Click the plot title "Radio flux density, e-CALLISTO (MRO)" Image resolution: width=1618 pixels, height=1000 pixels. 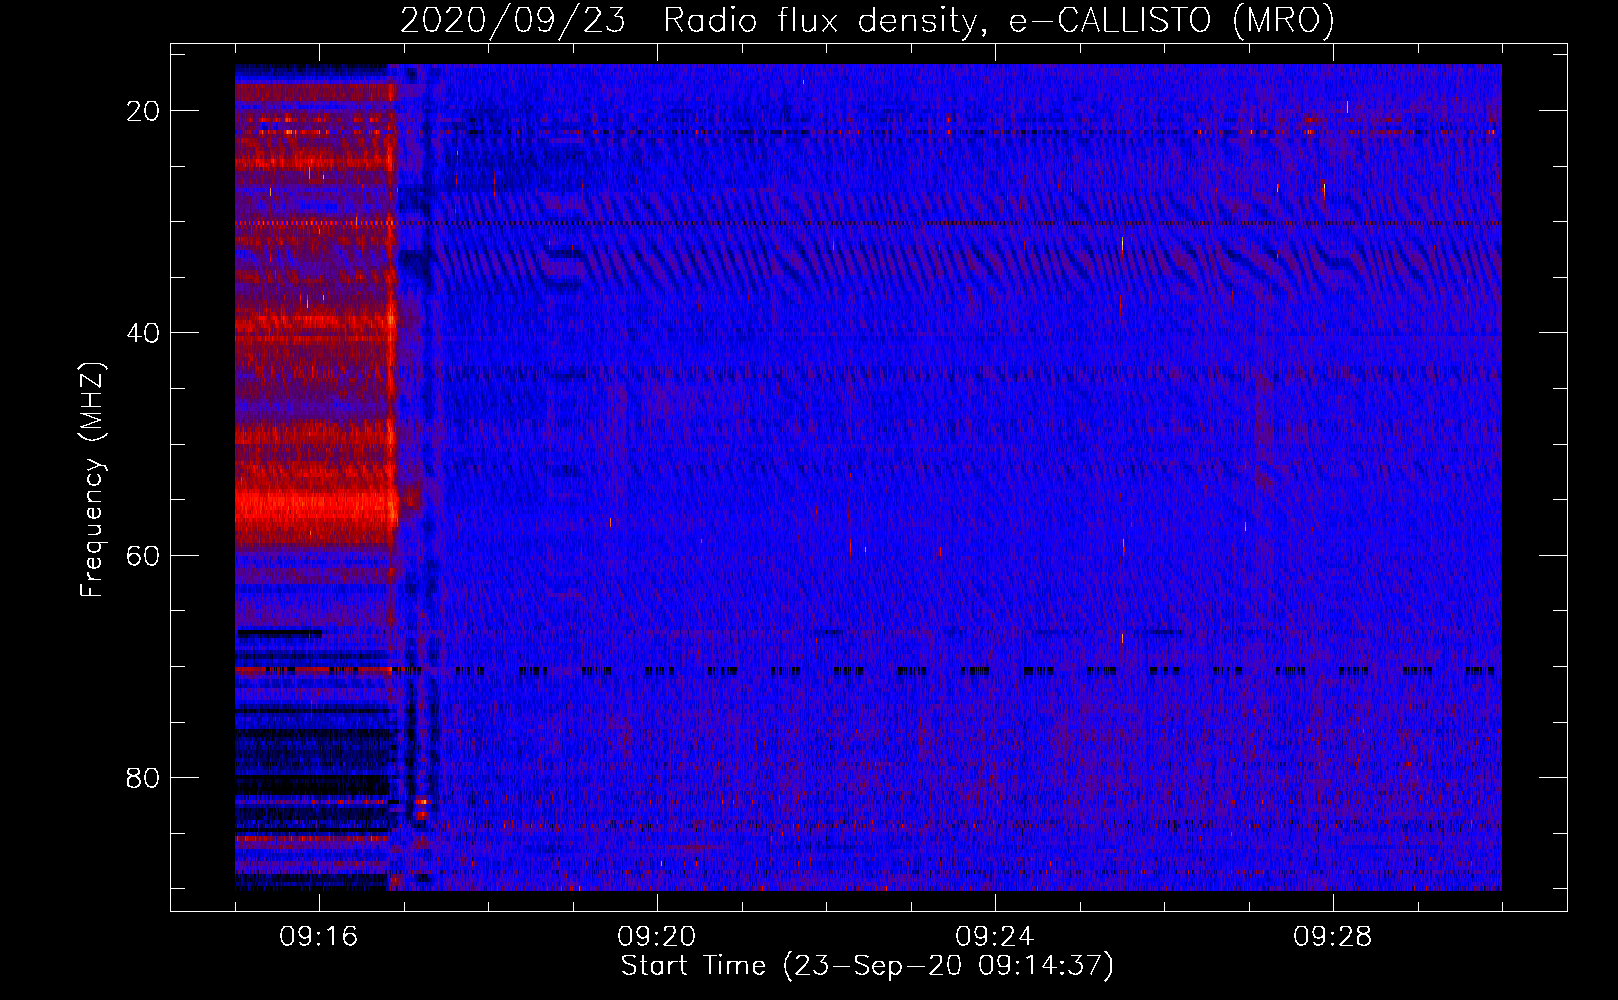click(x=998, y=20)
